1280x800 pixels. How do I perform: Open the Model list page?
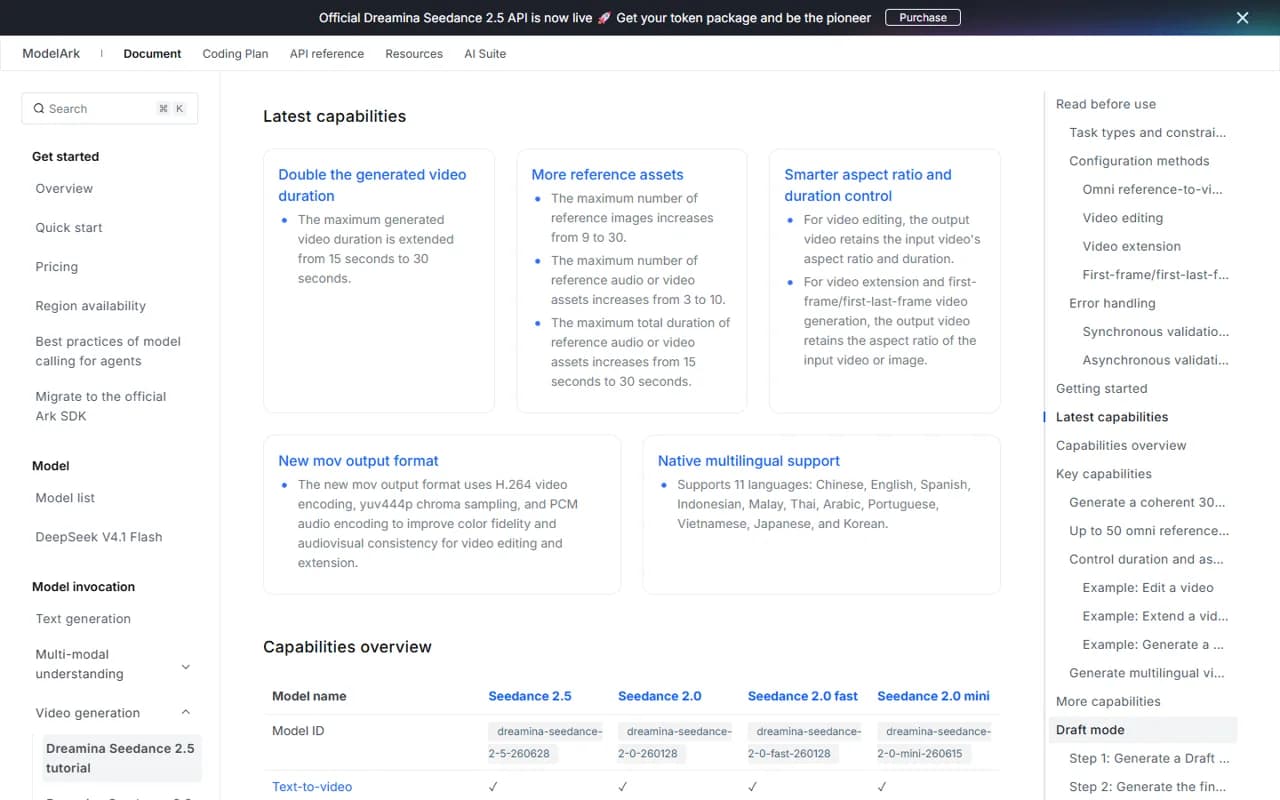click(x=65, y=497)
